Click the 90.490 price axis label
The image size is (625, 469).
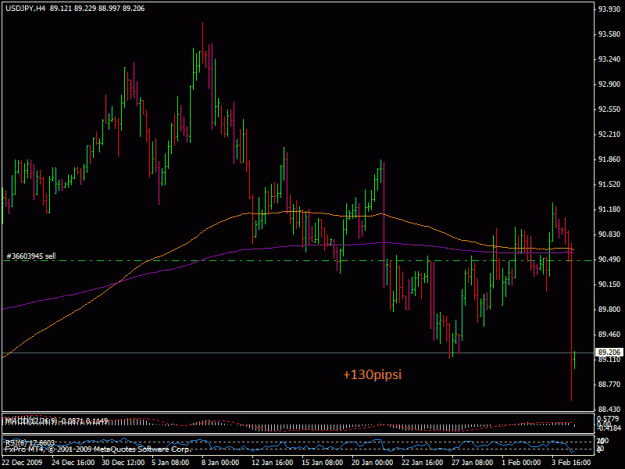pos(609,259)
